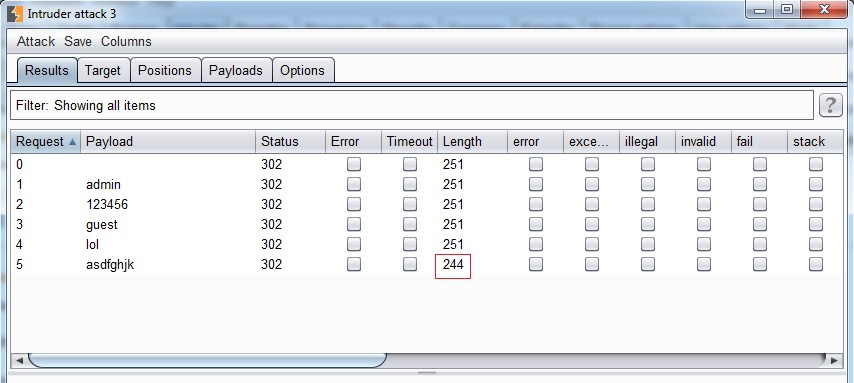854x383 pixels.
Task: Click the Request column sort arrow
Action: (x=72, y=142)
